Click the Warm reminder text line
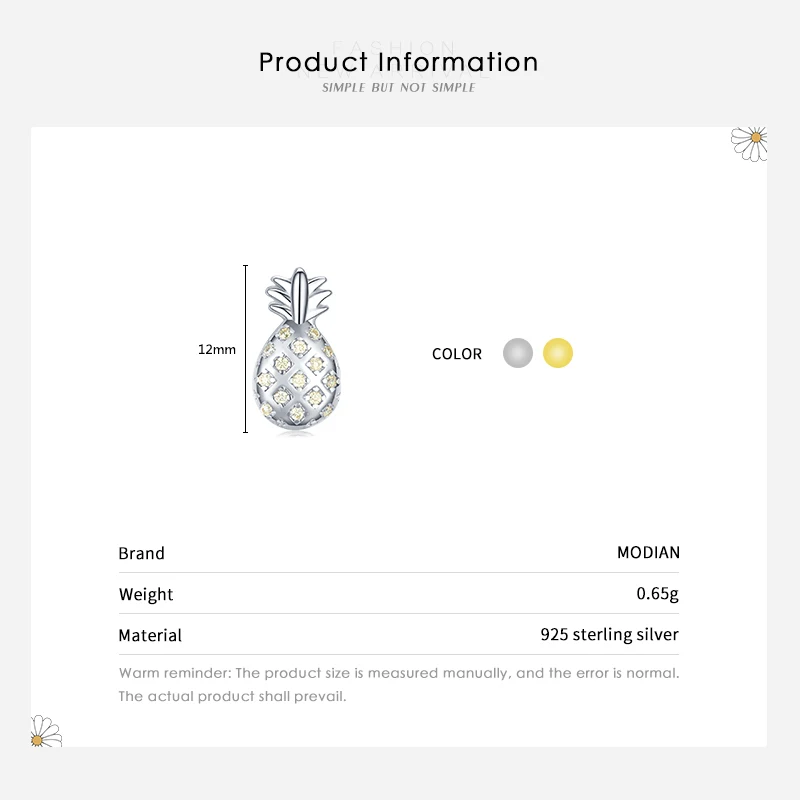 pyautogui.click(x=399, y=673)
